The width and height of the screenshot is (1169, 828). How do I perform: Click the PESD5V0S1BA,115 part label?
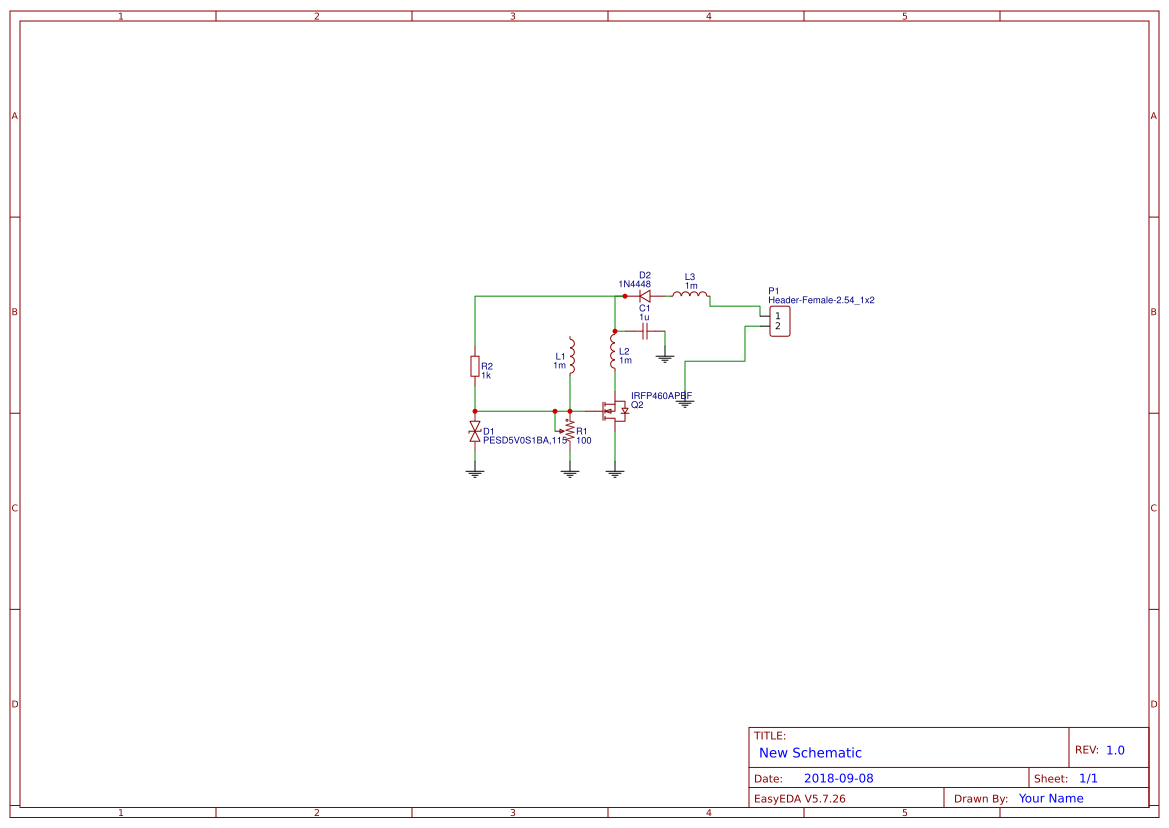pos(525,440)
